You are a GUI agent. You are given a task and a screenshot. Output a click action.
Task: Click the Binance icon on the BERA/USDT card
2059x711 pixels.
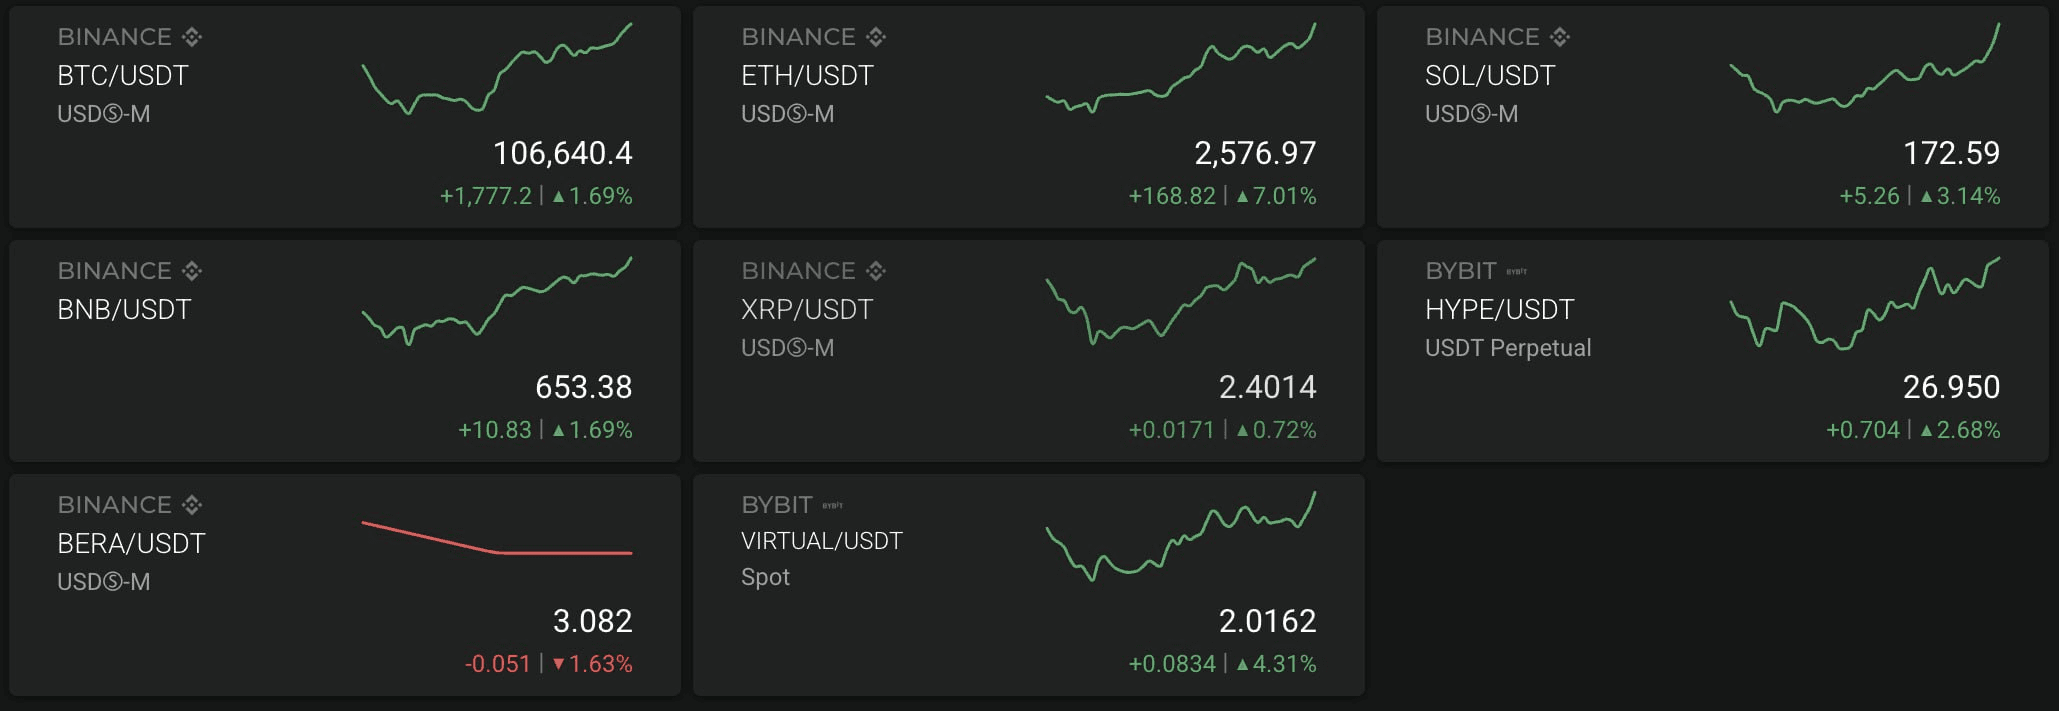(192, 504)
